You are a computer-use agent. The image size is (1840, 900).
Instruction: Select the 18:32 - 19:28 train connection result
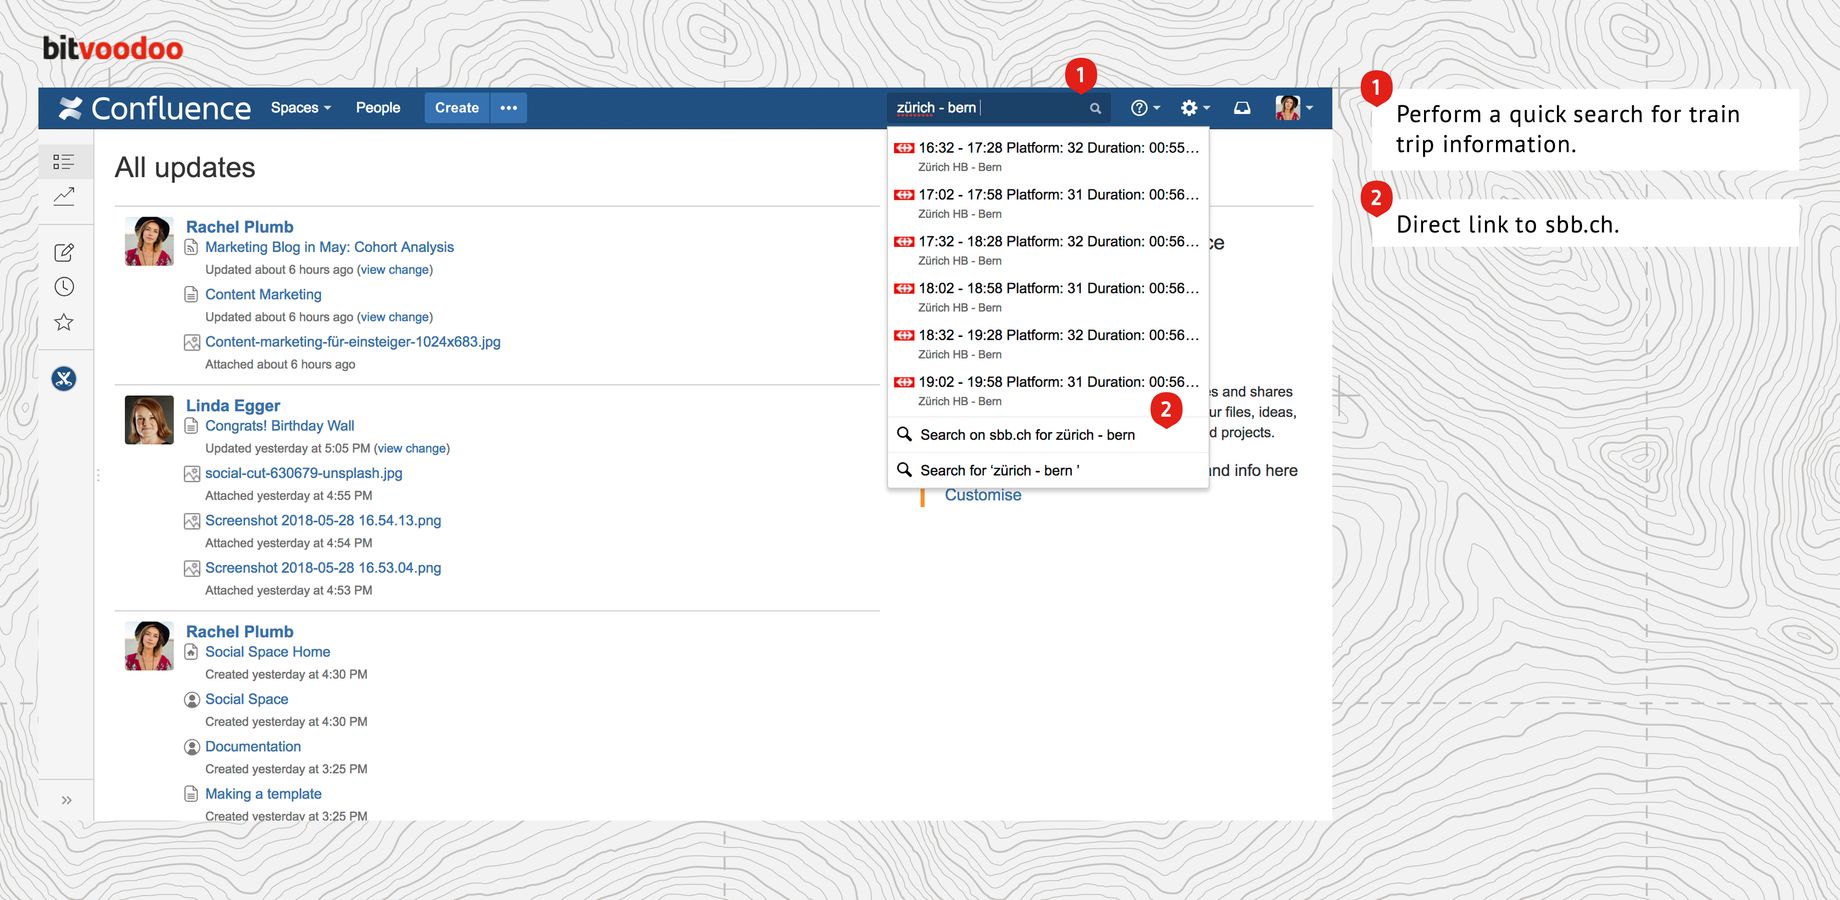pyautogui.click(x=1048, y=344)
